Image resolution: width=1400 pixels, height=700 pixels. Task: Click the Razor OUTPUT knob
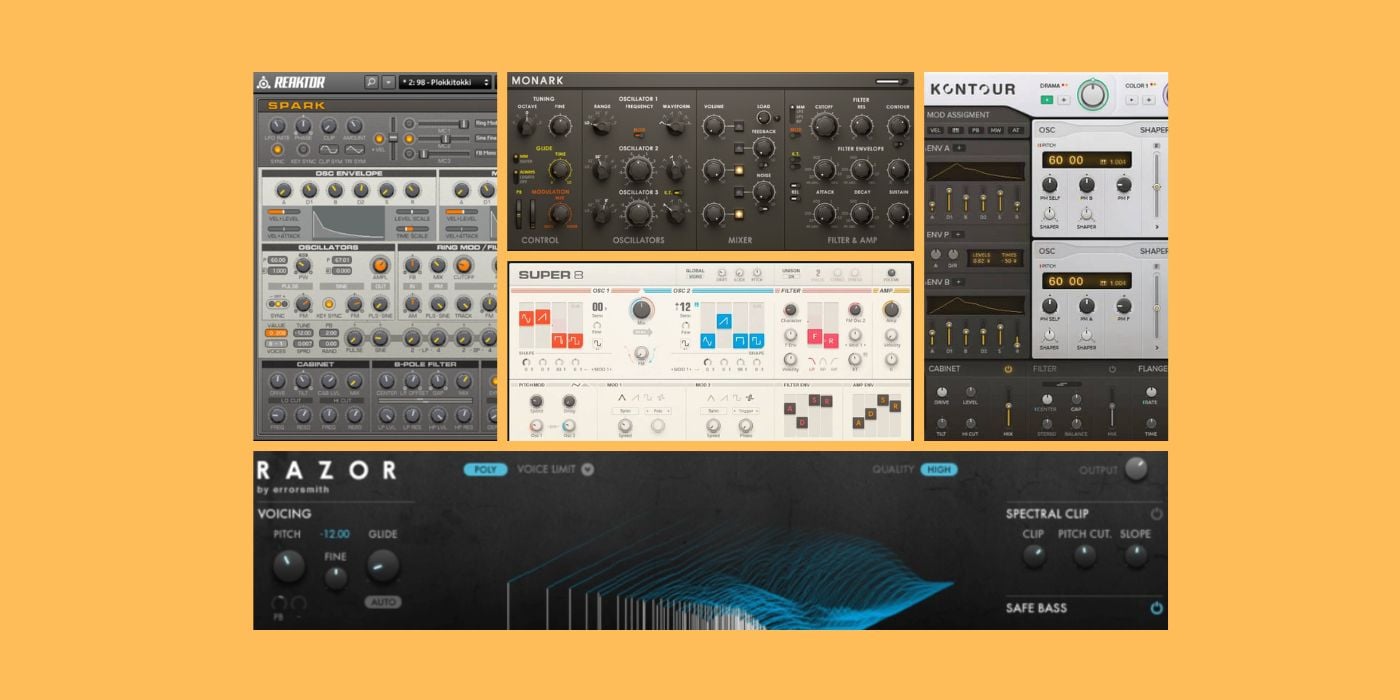pos(1135,469)
